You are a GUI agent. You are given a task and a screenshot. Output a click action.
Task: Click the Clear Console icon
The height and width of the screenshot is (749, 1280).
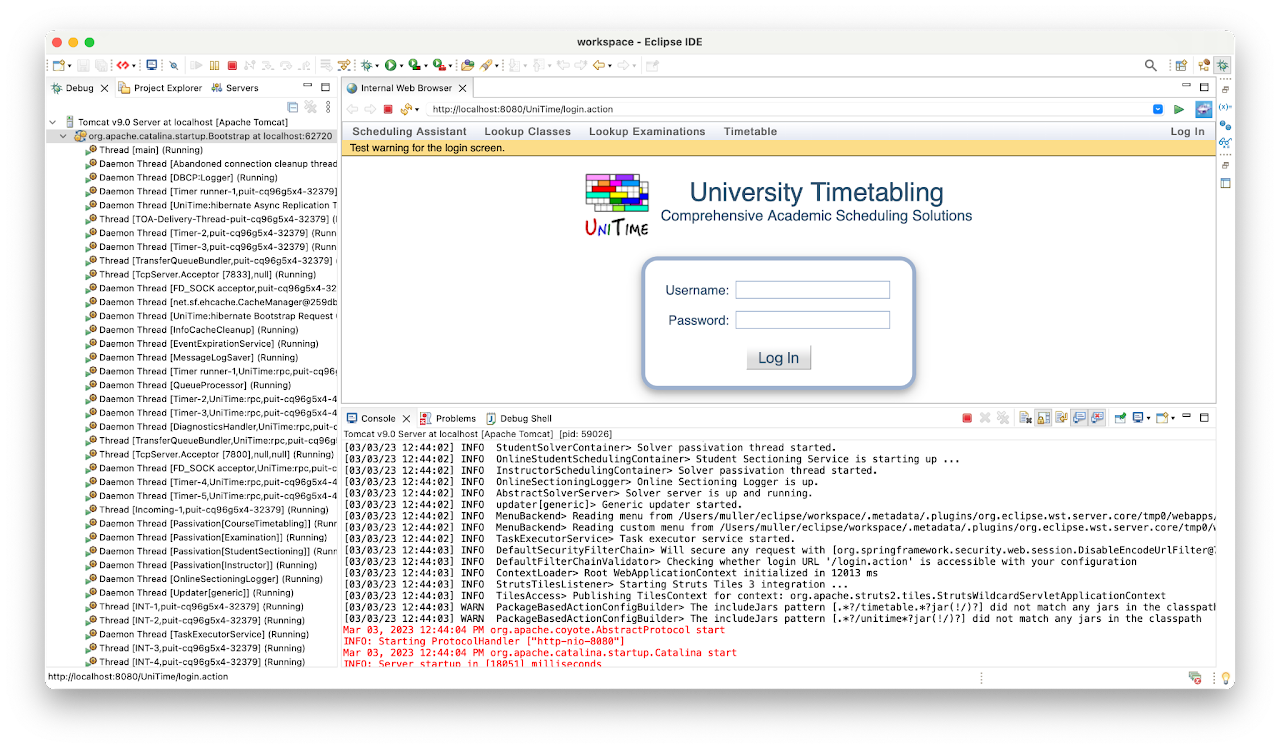click(1025, 418)
